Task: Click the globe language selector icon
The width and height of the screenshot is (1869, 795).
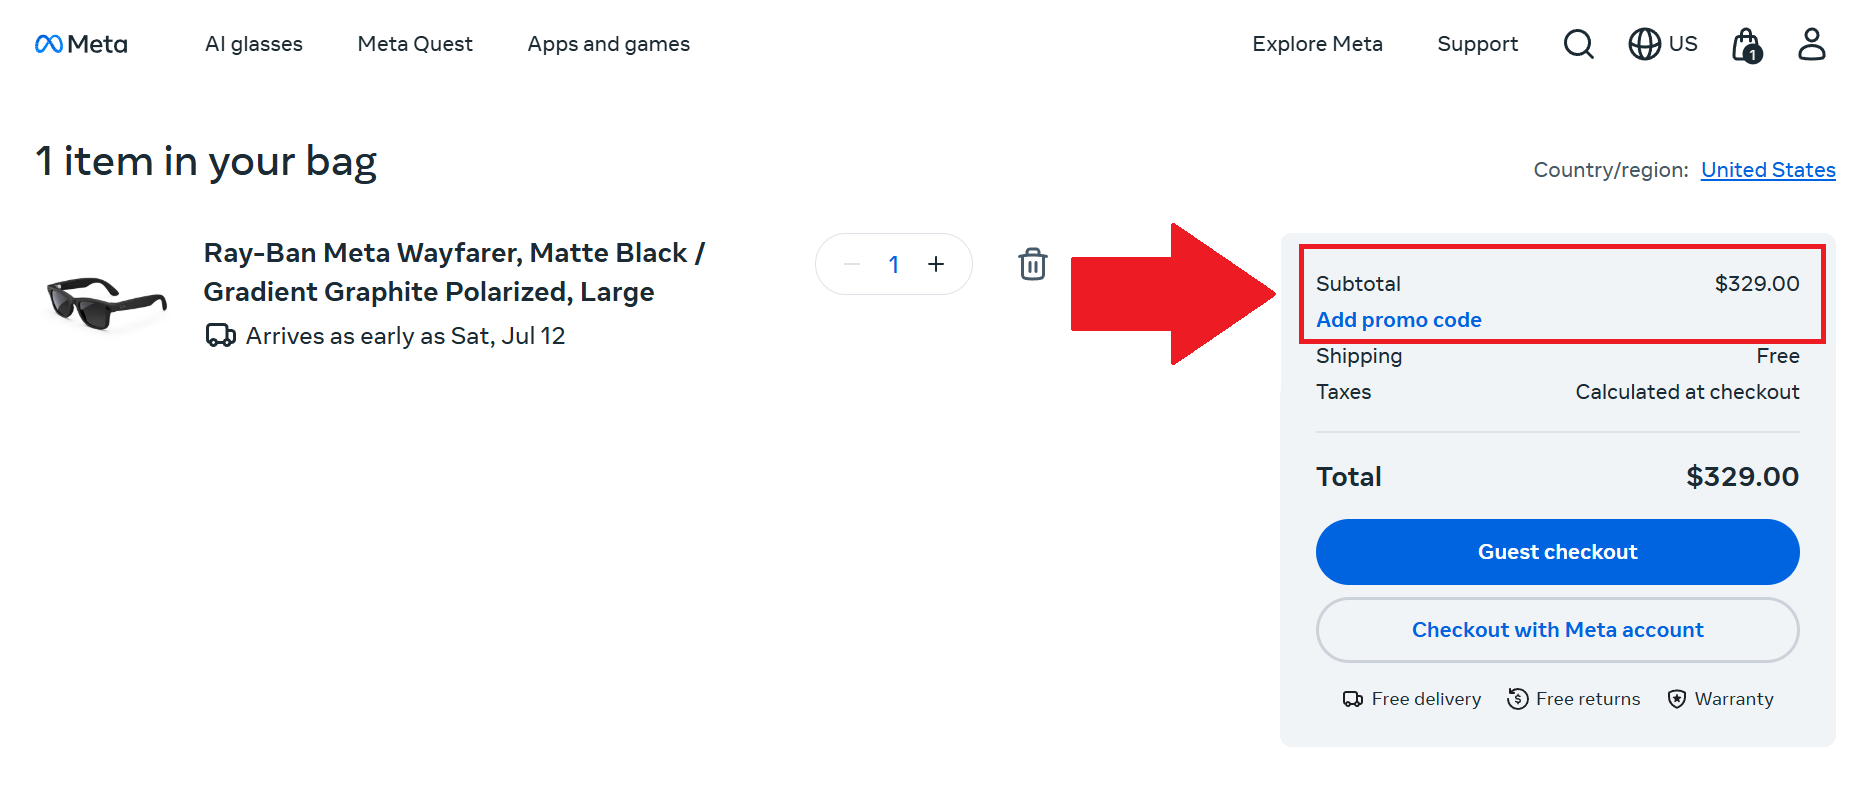Action: (x=1643, y=44)
